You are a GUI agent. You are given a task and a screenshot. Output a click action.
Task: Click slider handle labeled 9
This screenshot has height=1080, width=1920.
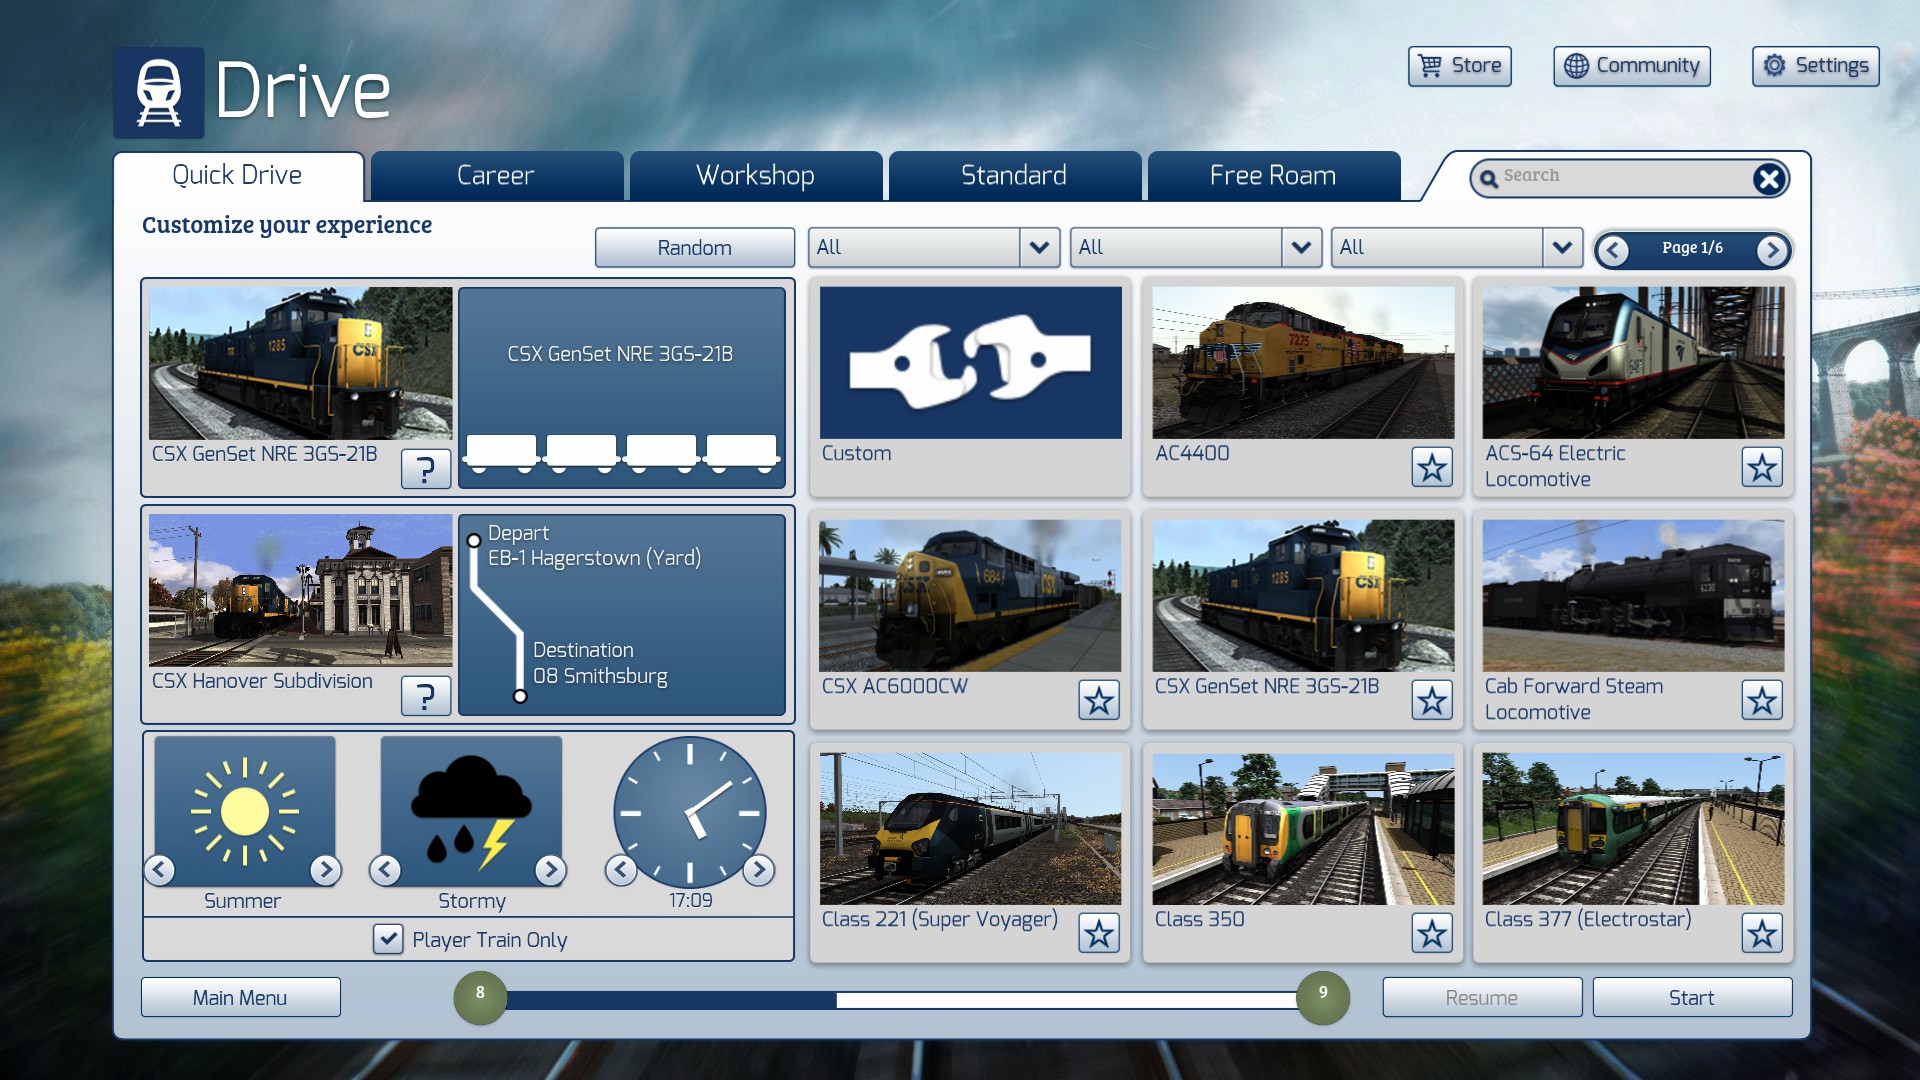[1323, 998]
